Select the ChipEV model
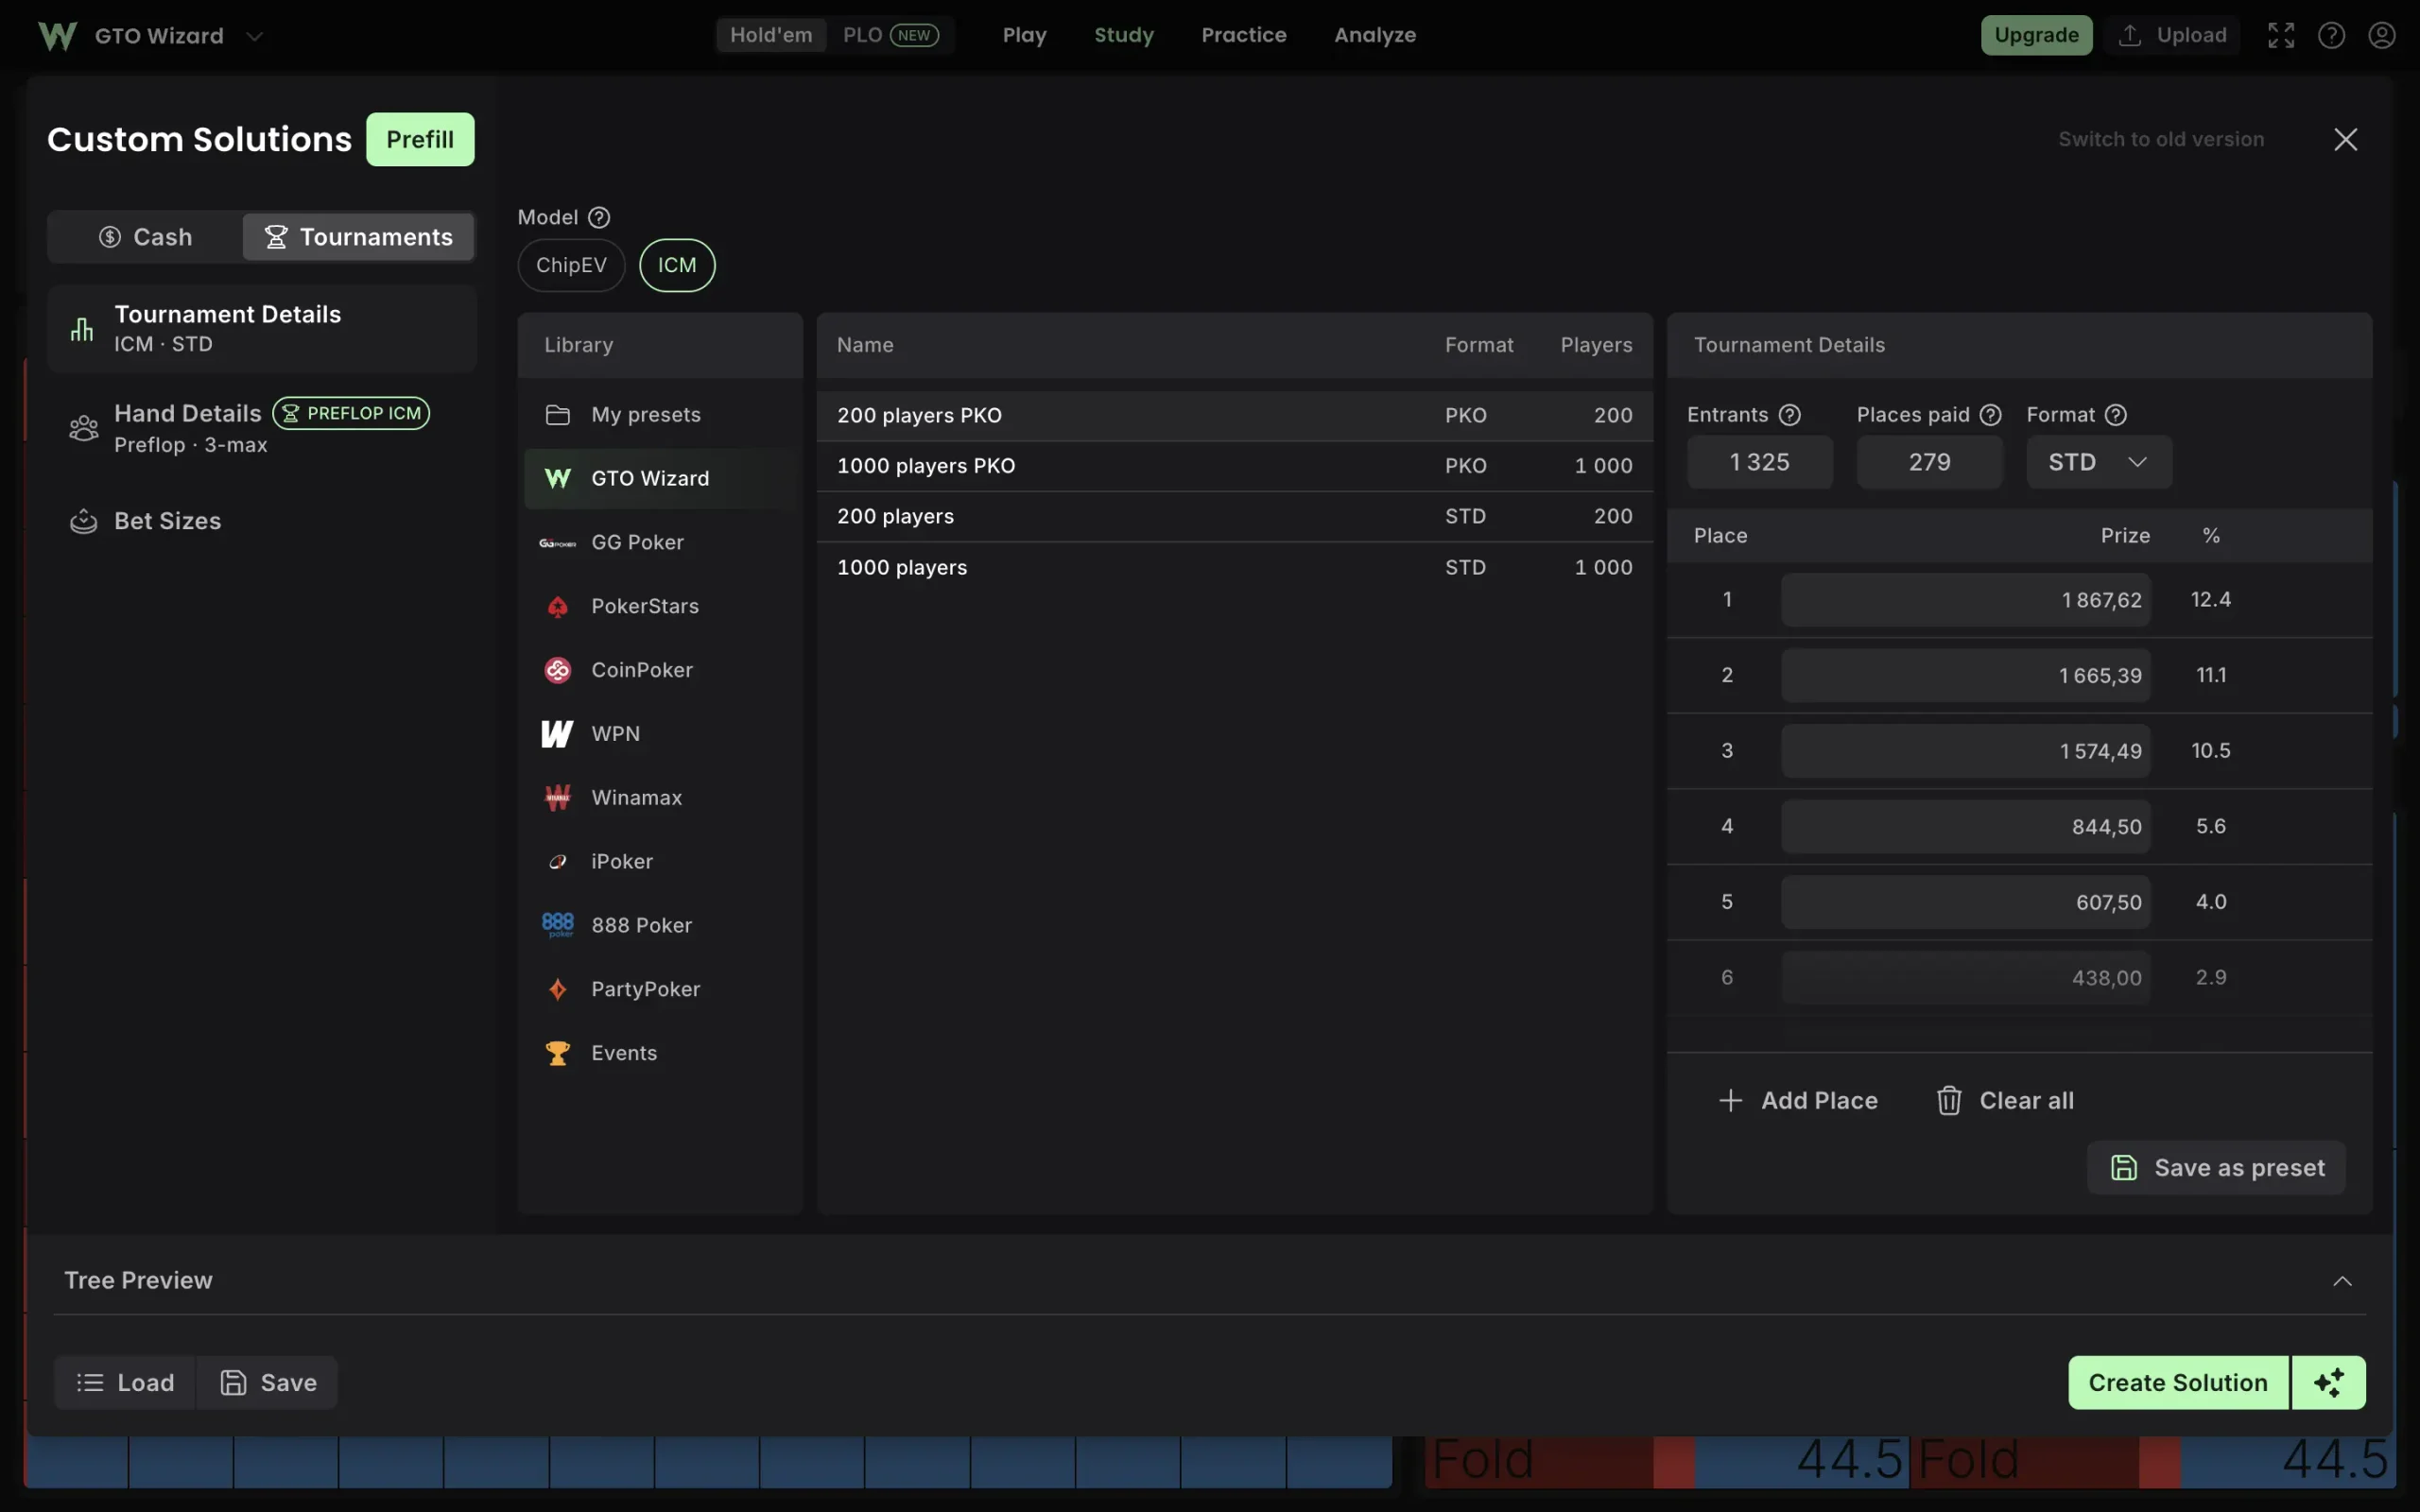 point(571,265)
